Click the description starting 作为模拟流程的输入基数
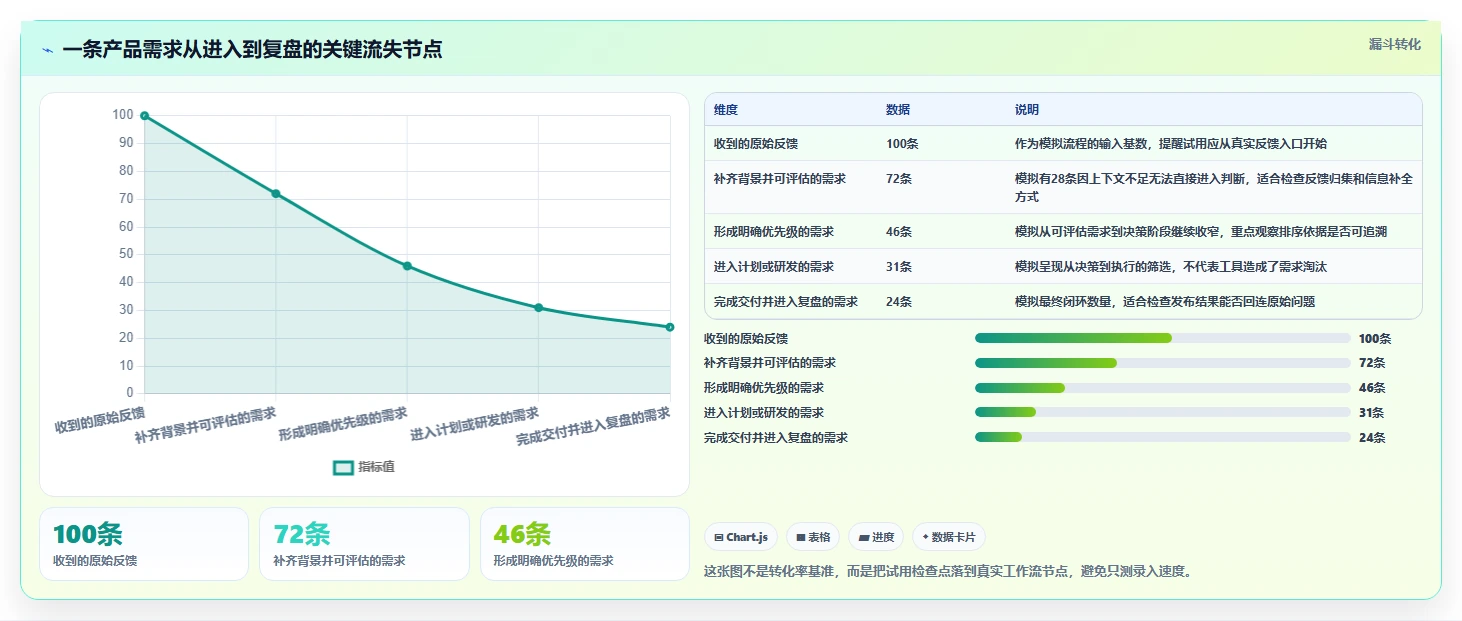Screen dimensions: 1462x621 [1171, 144]
